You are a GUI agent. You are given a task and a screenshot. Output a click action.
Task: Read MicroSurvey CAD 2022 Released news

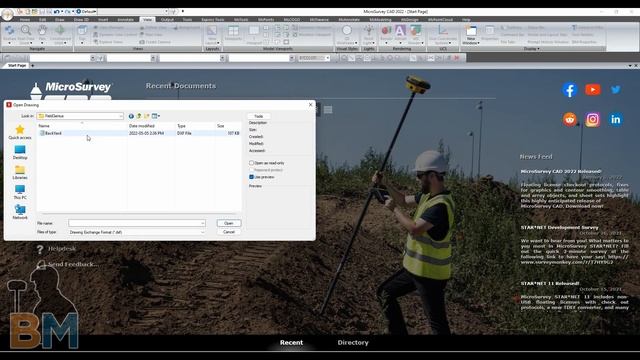[561, 171]
